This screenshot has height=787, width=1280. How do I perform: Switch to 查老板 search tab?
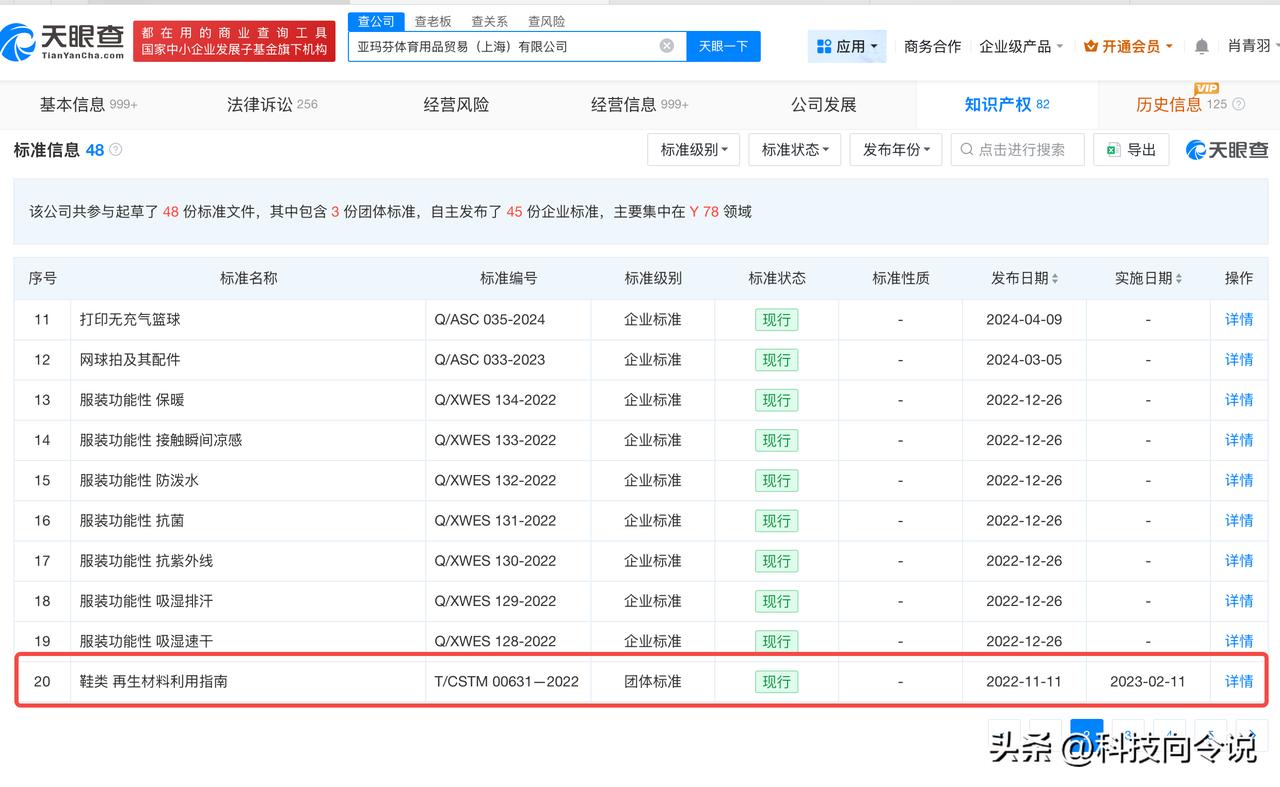[433, 21]
